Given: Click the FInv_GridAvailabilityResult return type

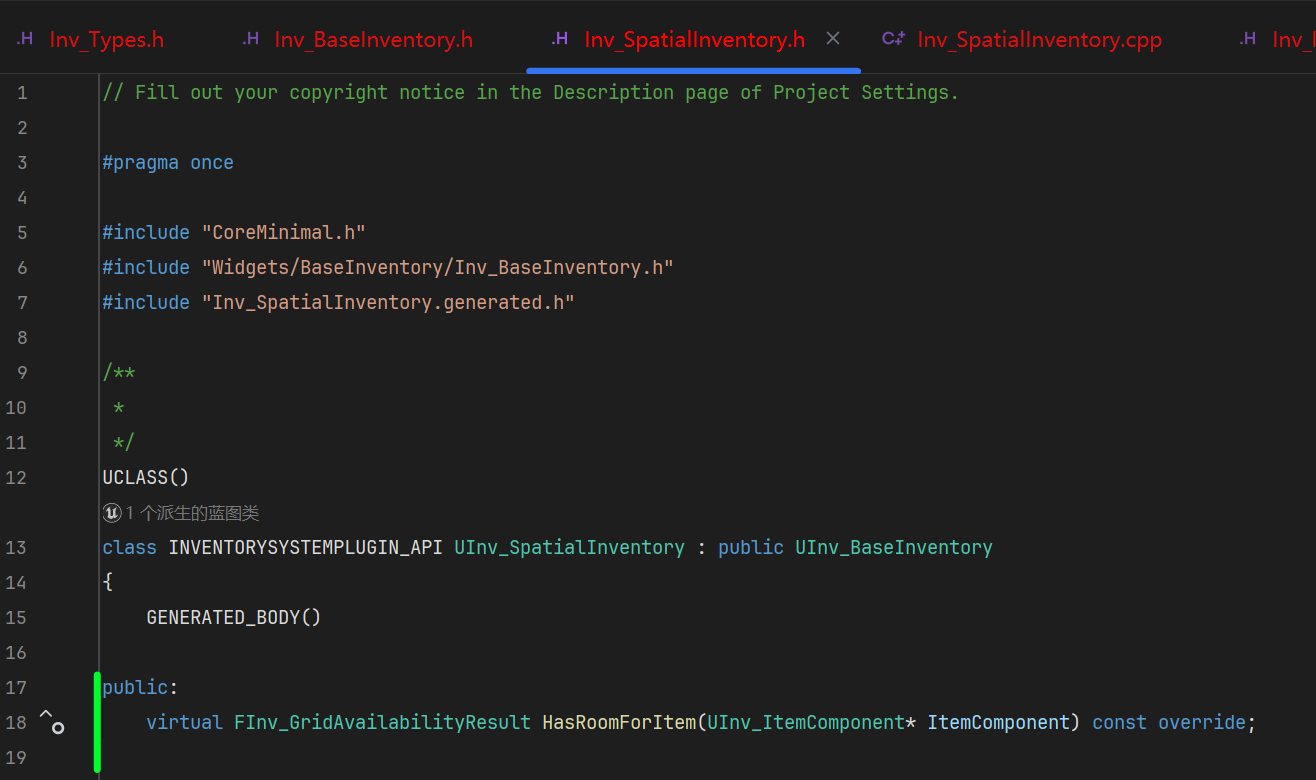Looking at the screenshot, I should [x=382, y=722].
